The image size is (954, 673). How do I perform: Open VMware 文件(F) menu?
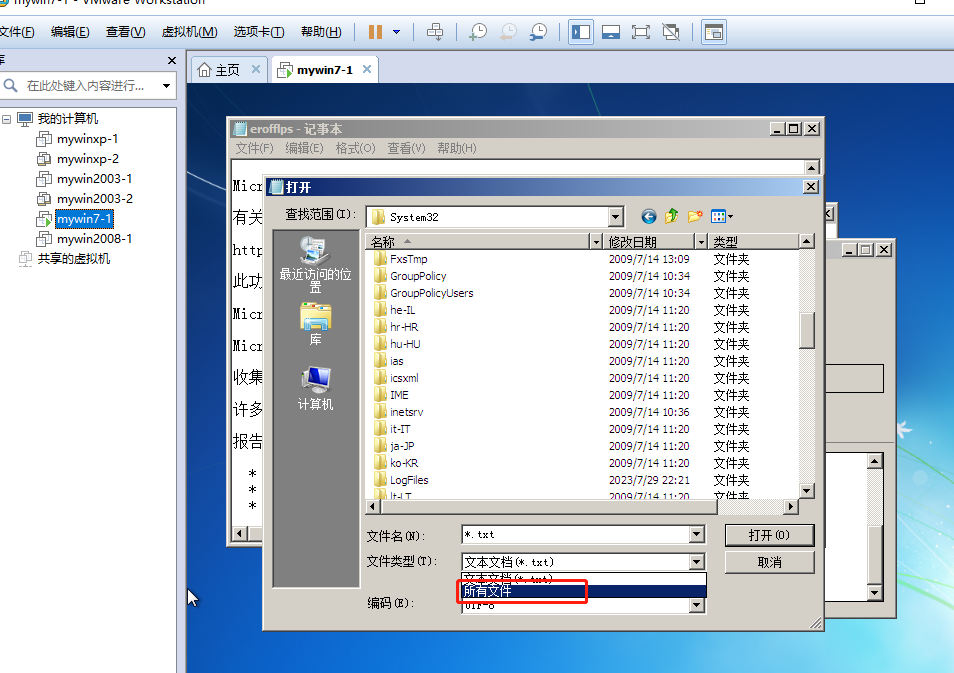tap(16, 32)
